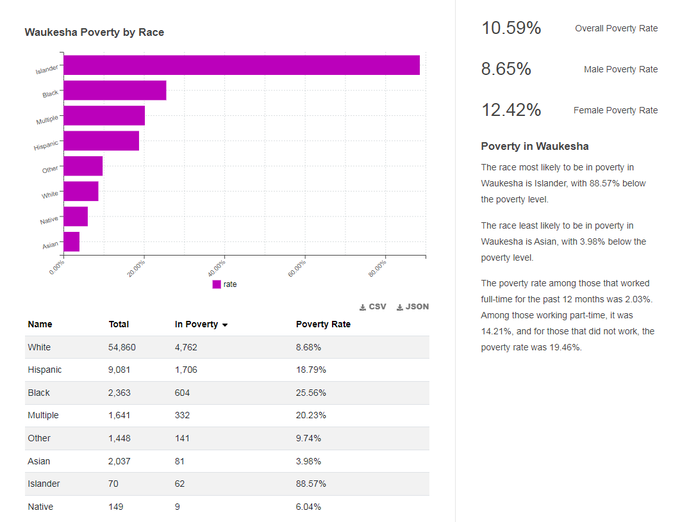680x522 pixels.
Task: Select the Black bar in chart
Action: pos(115,91)
